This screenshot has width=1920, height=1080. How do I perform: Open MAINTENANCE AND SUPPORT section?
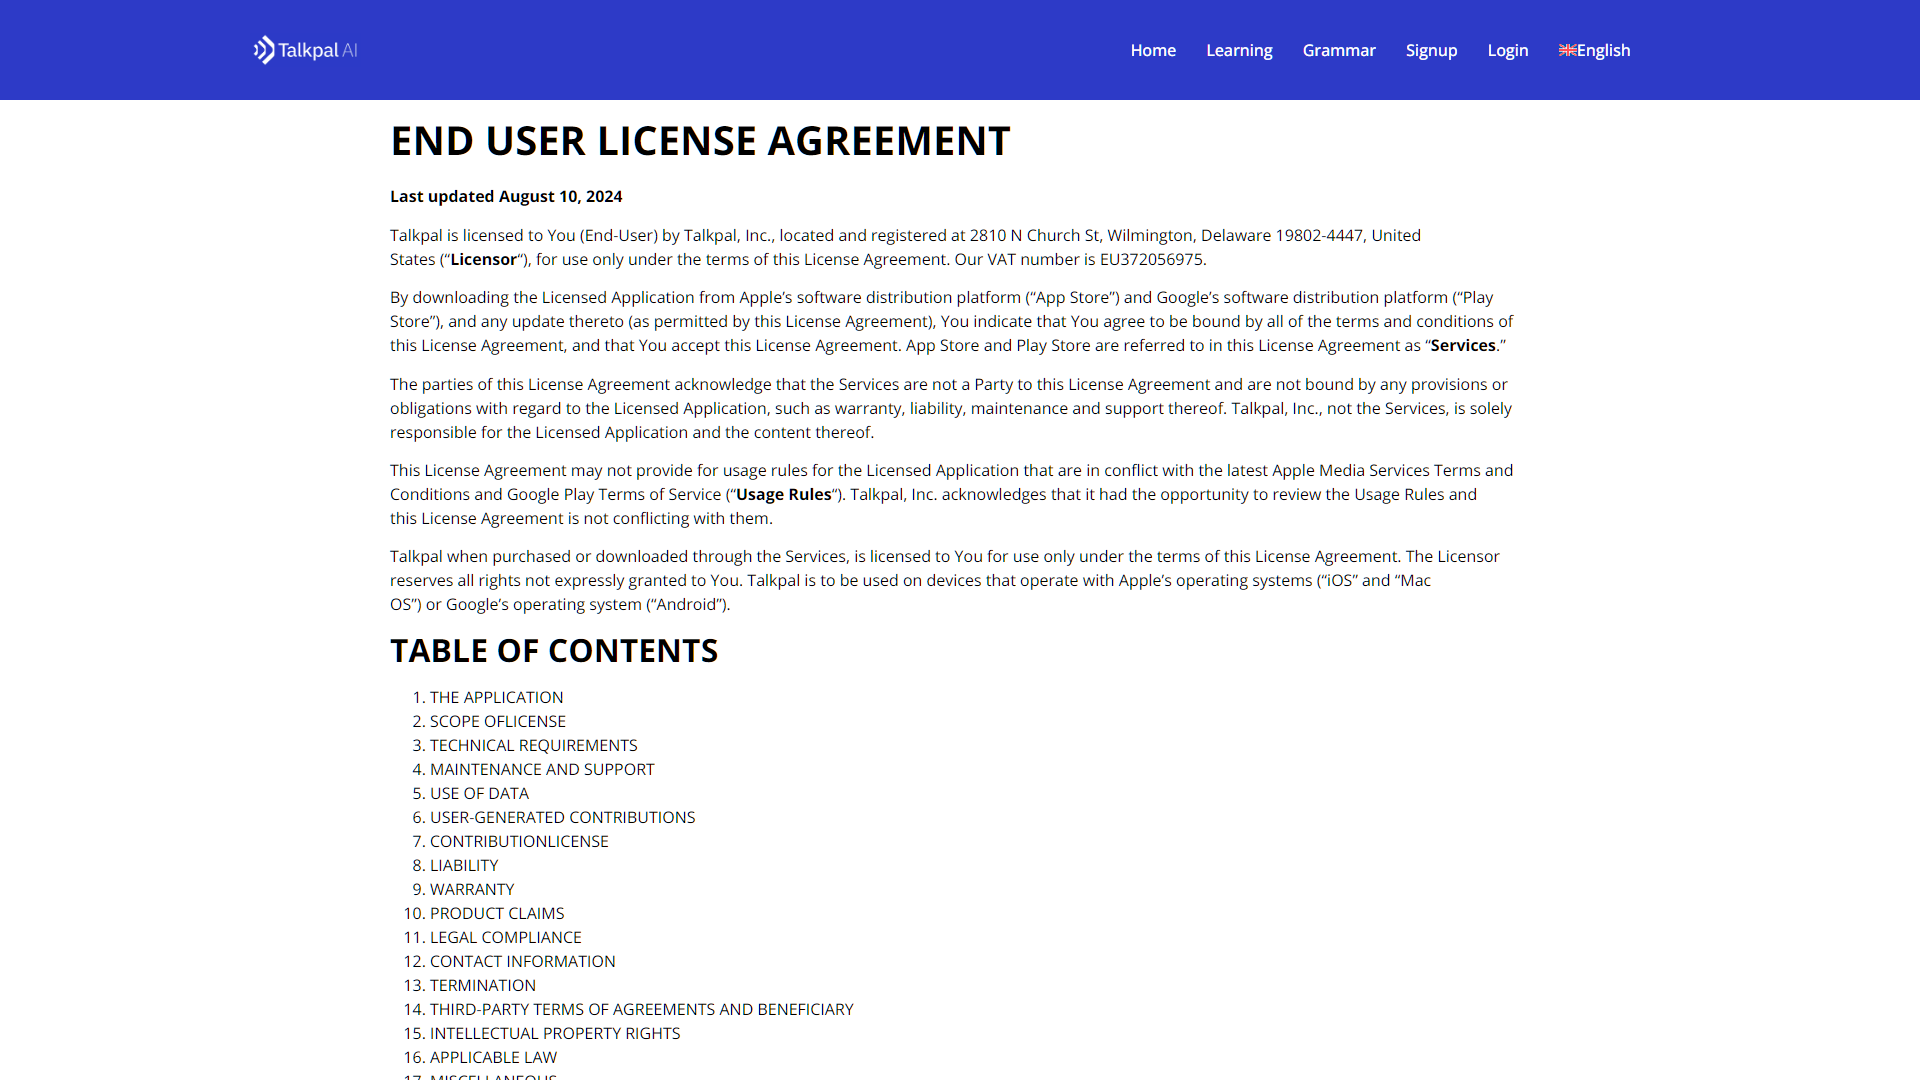point(542,769)
